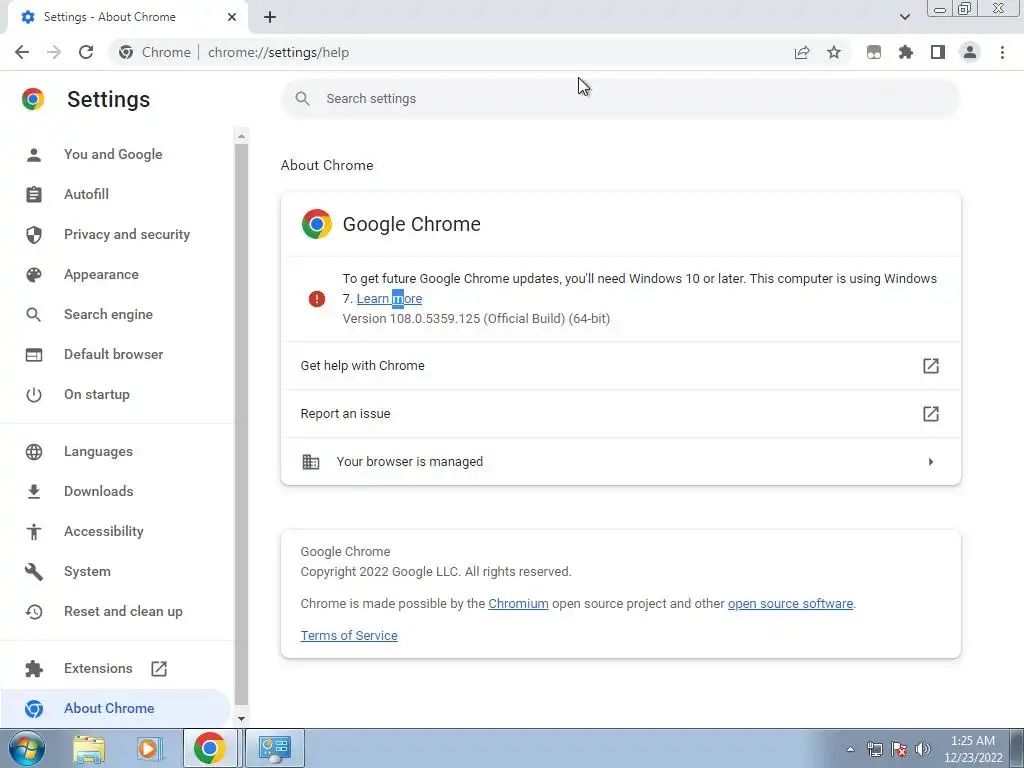Select System in the sidebar
The height and width of the screenshot is (768, 1024).
pyautogui.click(x=116, y=571)
